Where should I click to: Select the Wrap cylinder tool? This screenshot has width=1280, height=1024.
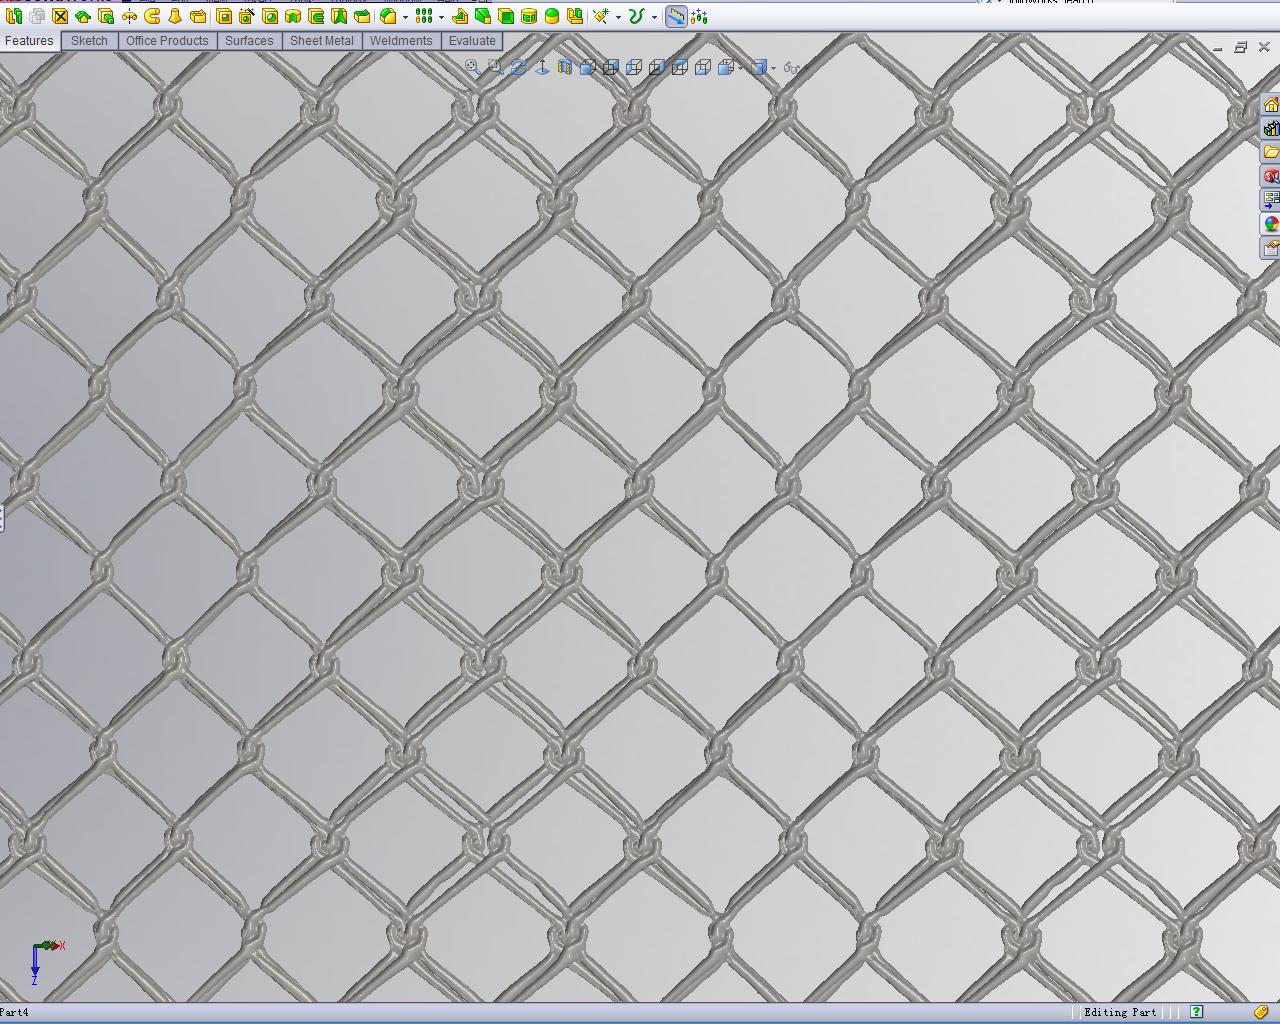[529, 16]
